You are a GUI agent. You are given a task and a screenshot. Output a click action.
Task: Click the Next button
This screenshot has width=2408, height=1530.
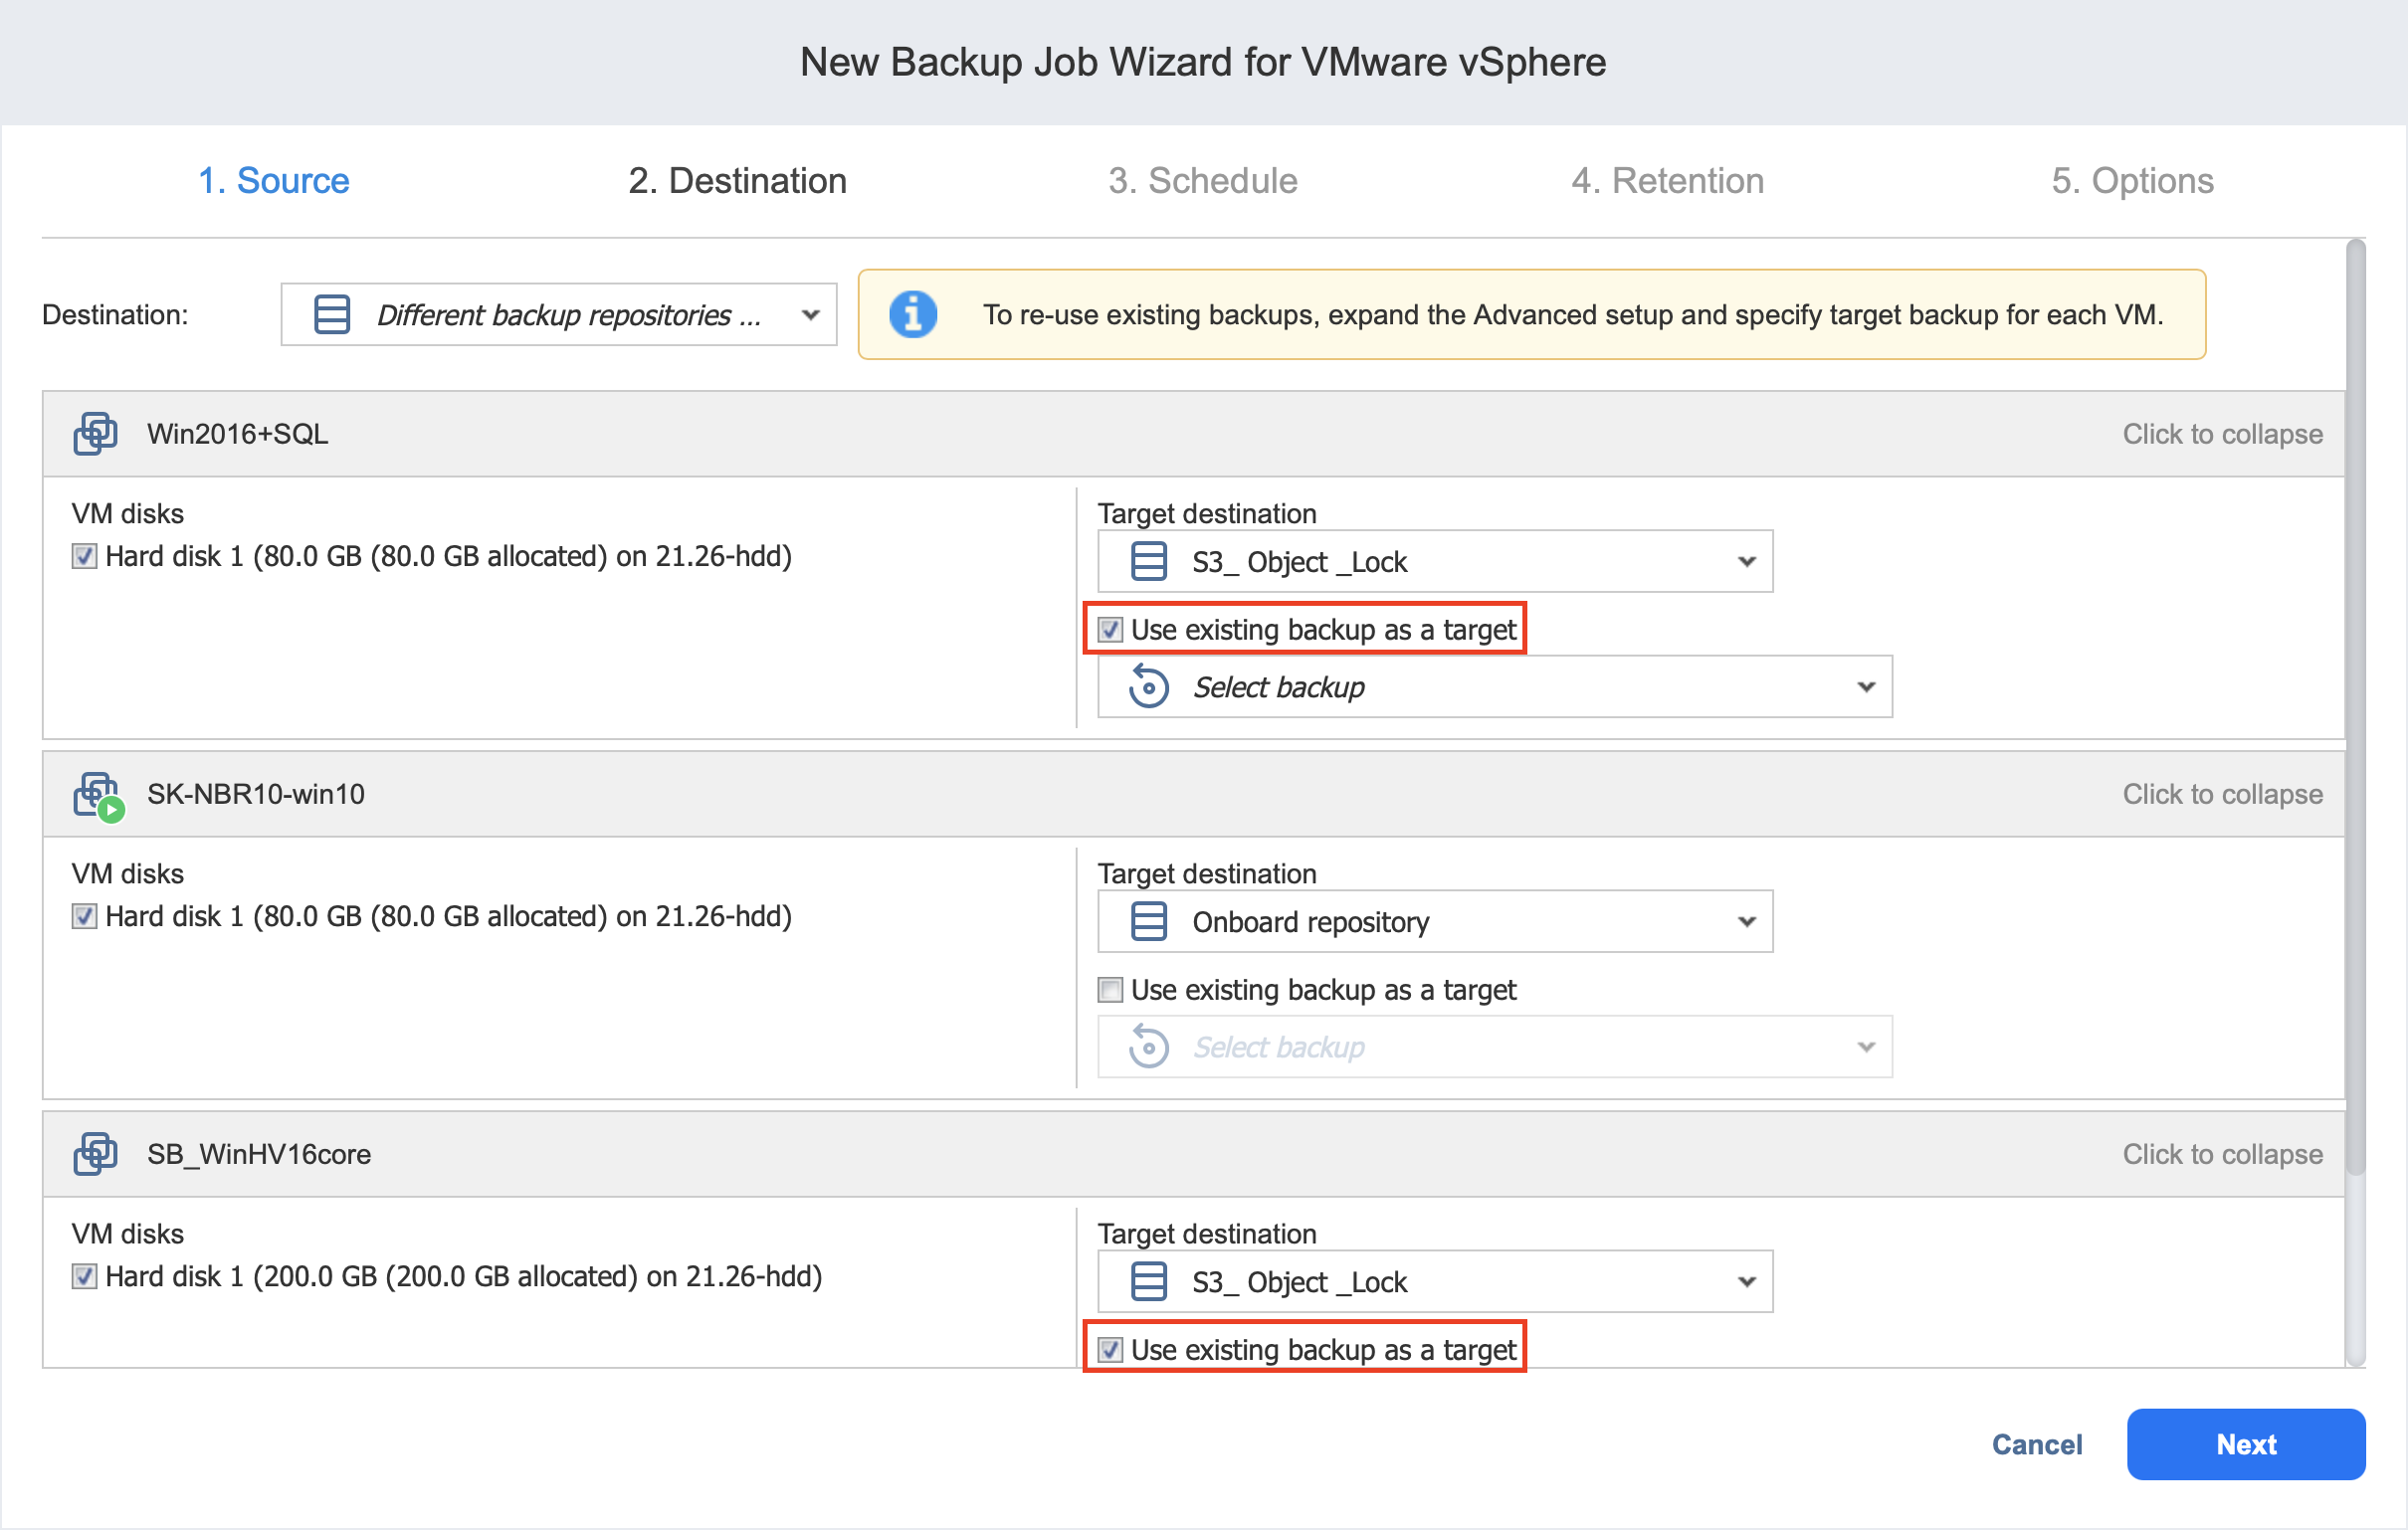coord(2245,1444)
